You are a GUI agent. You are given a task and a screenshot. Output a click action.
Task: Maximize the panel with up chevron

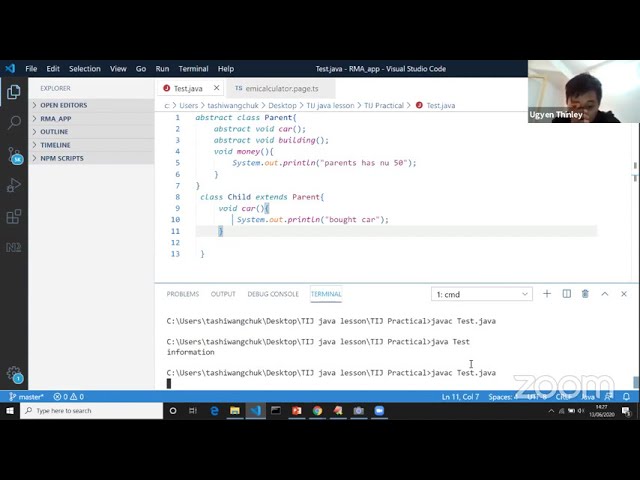[x=605, y=294]
